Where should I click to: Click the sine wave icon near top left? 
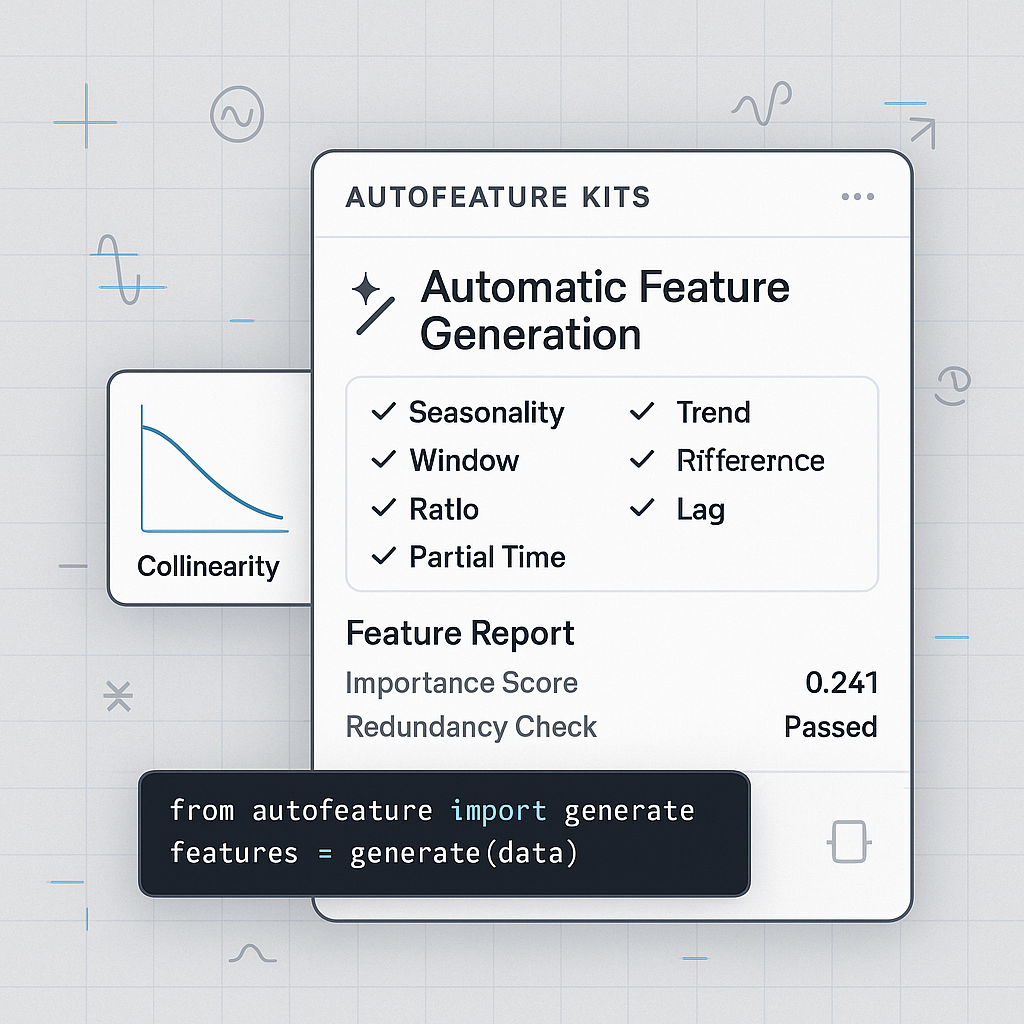pos(236,115)
